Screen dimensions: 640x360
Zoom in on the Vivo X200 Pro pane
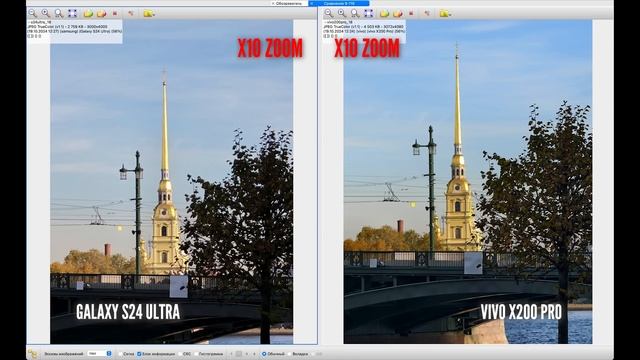click(342, 13)
